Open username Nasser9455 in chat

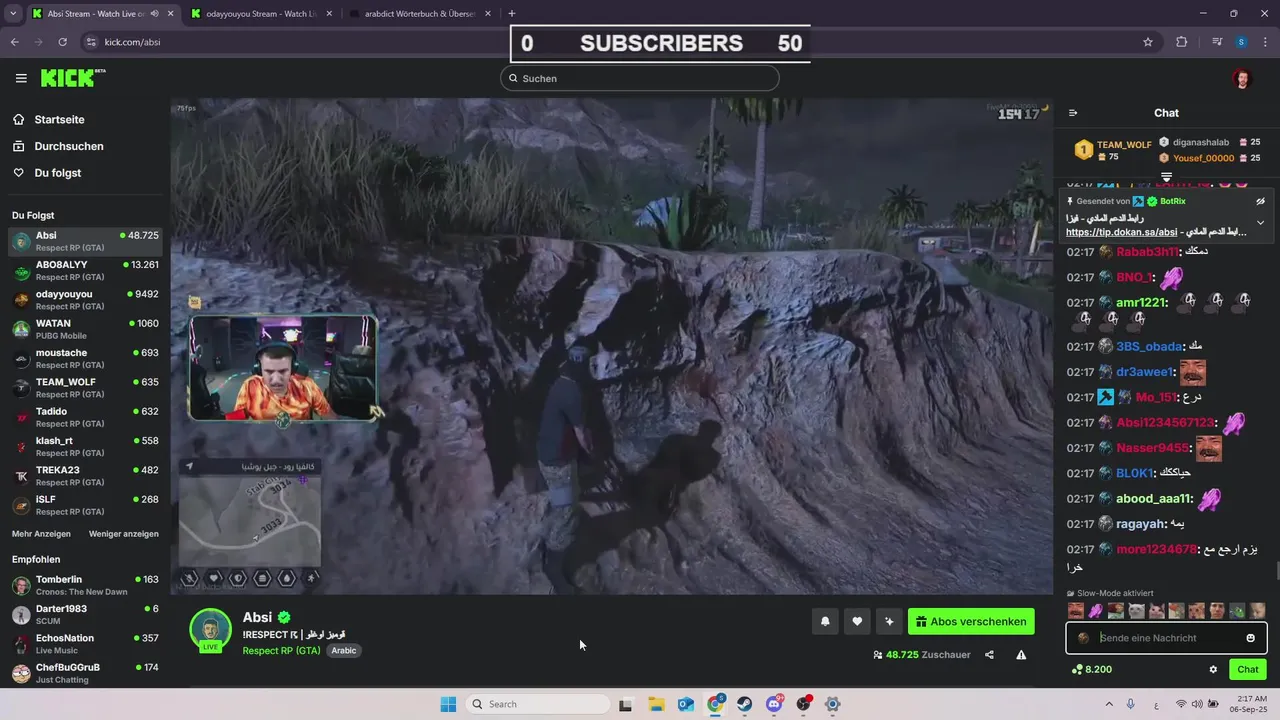(1153, 448)
